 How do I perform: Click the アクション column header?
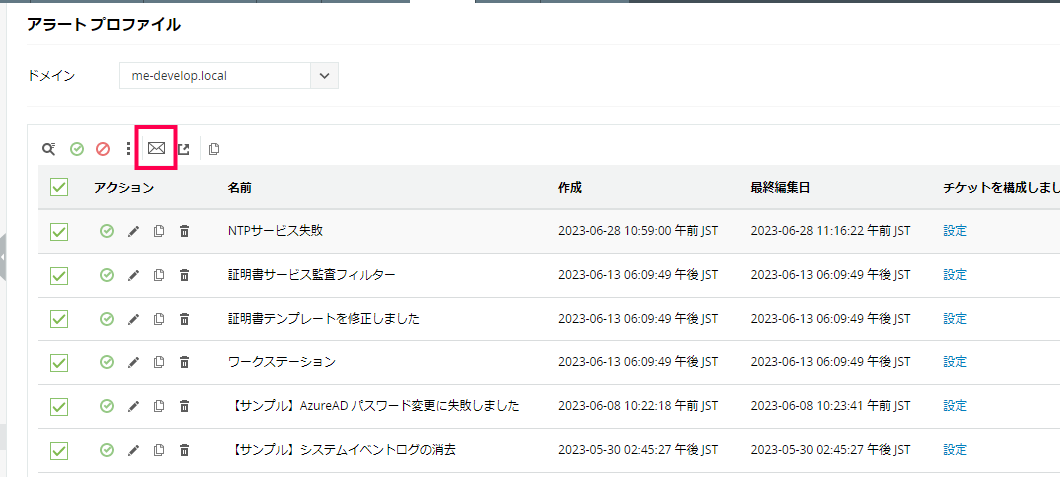124,188
